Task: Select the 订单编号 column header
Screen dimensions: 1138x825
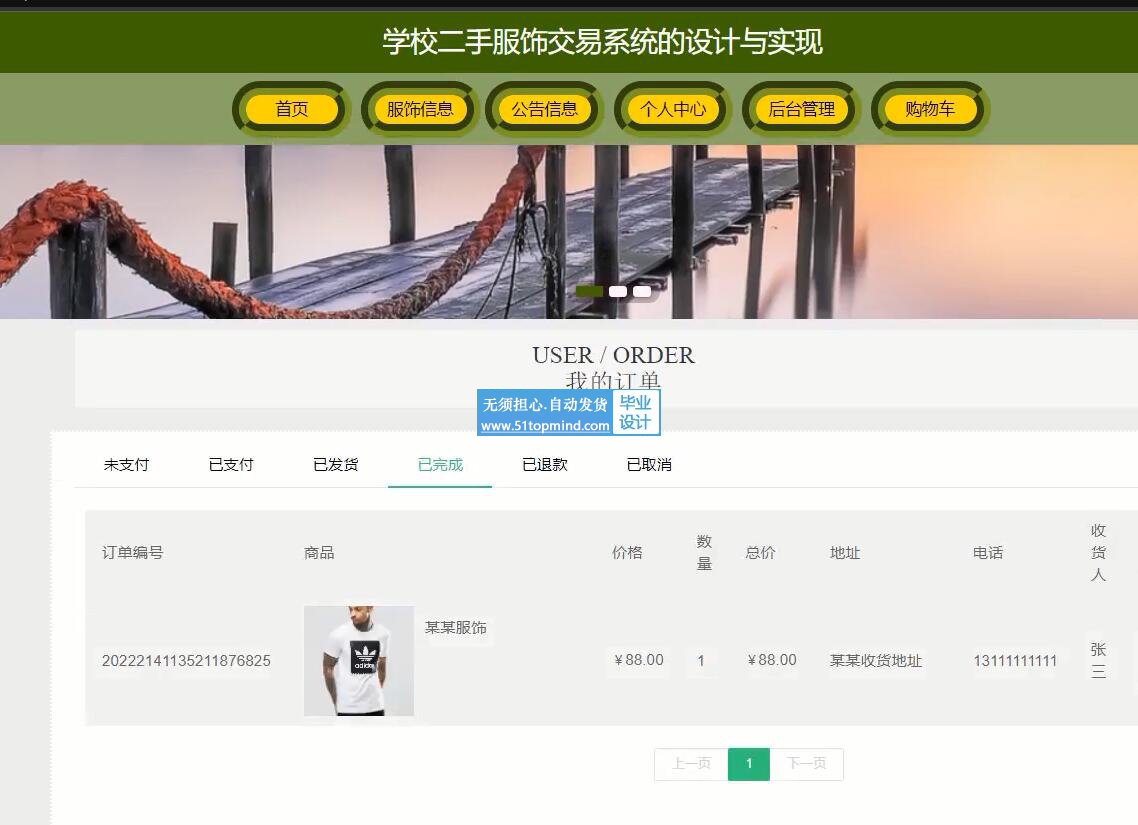Action: click(132, 553)
